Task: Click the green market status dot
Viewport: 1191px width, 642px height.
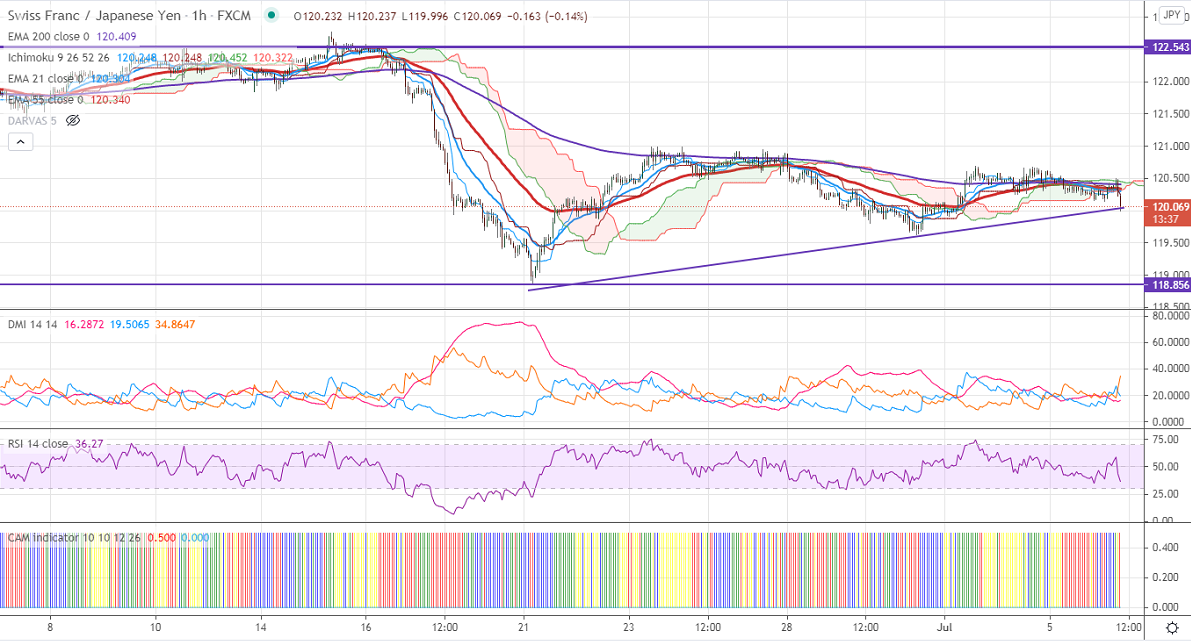Action: pos(271,15)
